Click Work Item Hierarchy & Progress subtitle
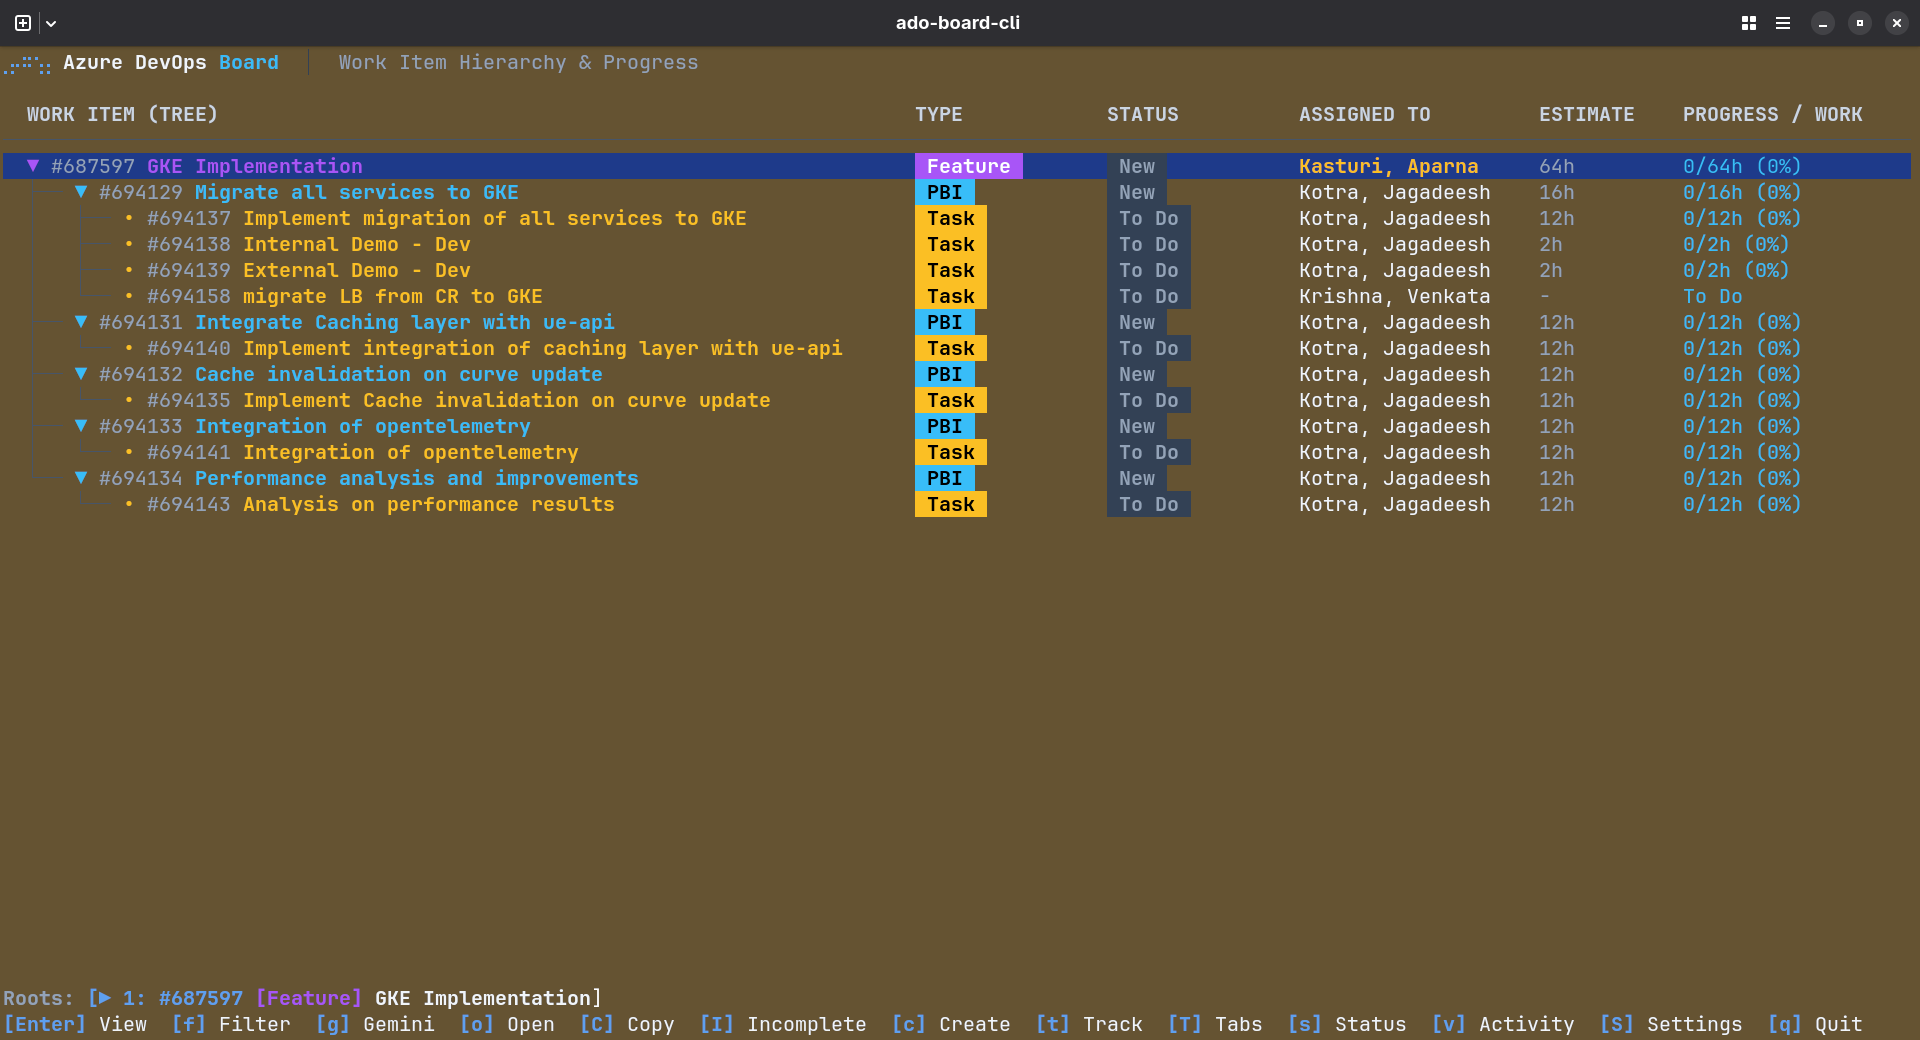The image size is (1920, 1040). 519,62
